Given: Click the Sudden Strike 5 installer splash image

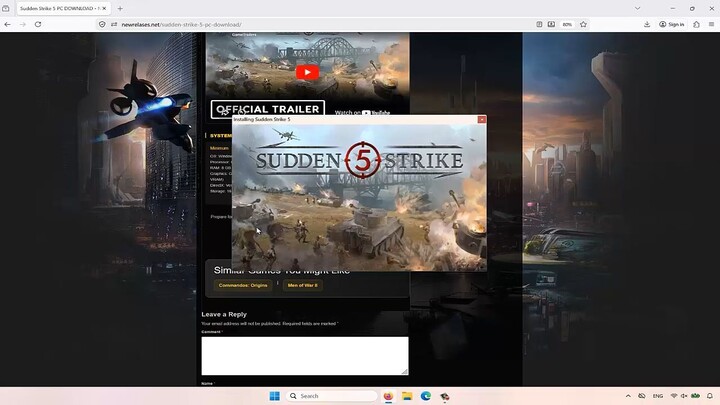Looking at the screenshot, I should click(359, 197).
